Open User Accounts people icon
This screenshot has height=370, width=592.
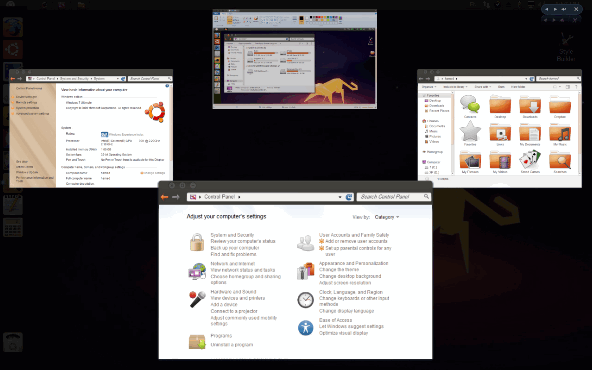305,242
